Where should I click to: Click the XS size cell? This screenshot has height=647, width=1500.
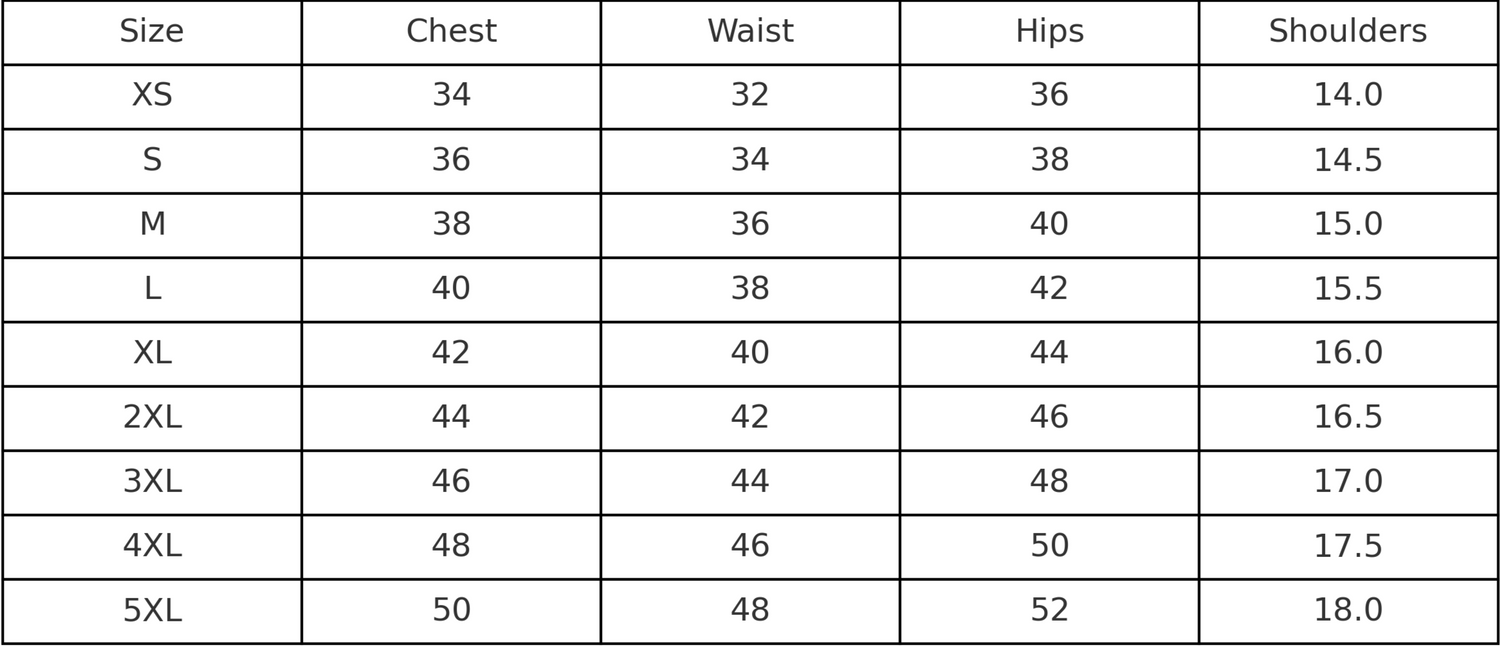[151, 96]
